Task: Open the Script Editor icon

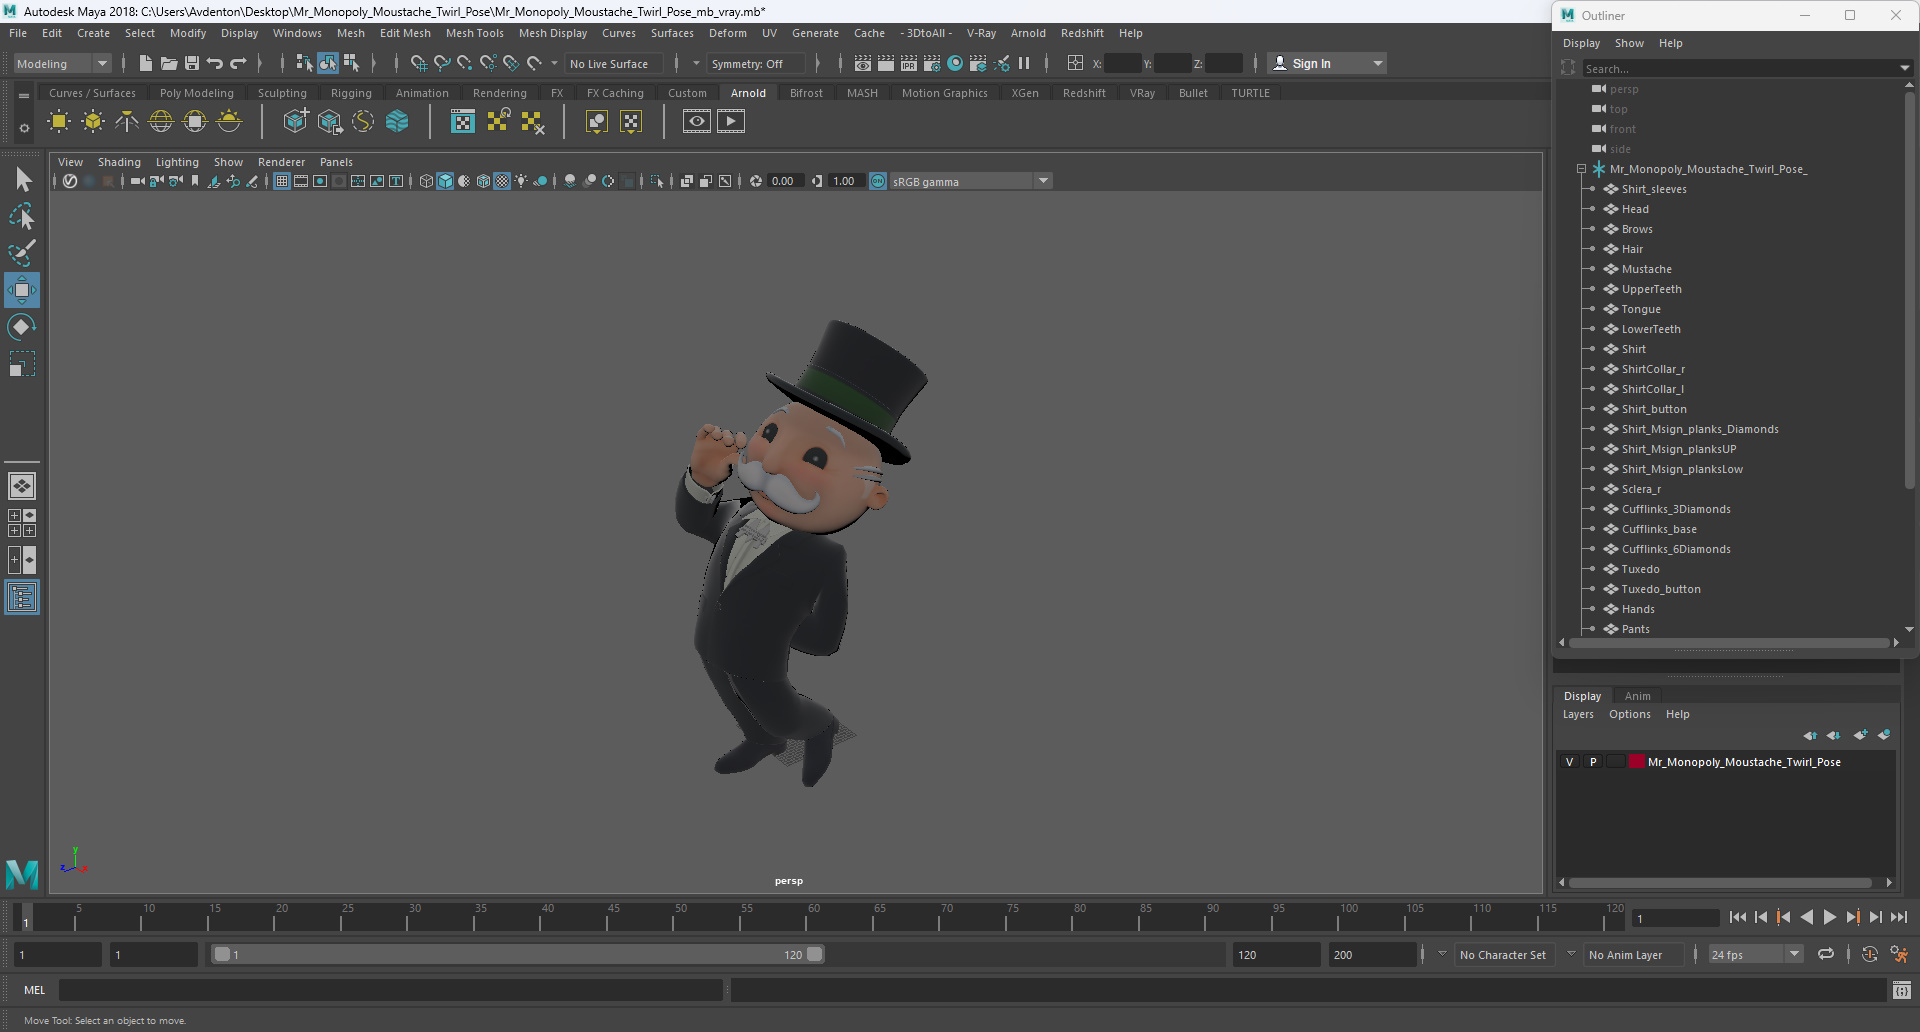Action: [1902, 990]
